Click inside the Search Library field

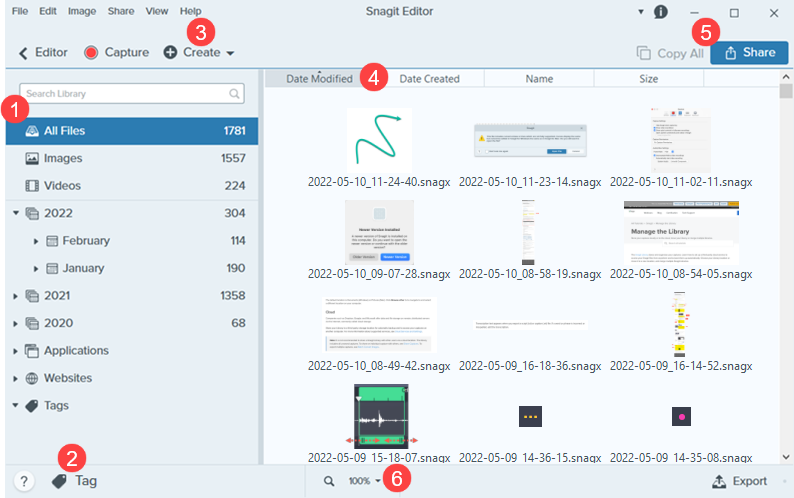click(132, 94)
